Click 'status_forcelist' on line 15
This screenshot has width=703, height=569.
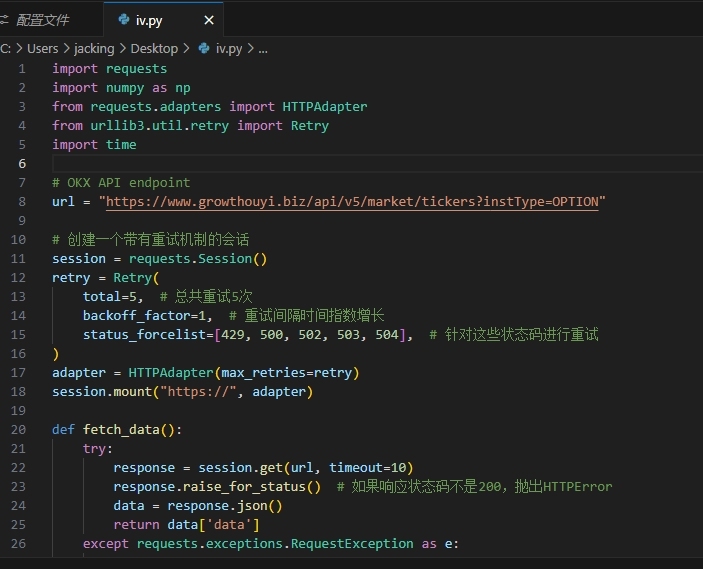[144, 334]
